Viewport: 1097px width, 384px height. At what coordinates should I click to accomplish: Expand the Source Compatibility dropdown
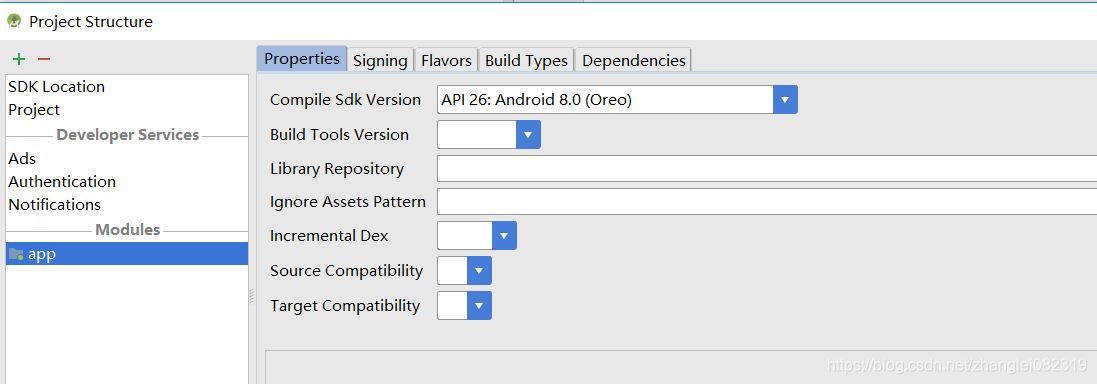point(479,271)
